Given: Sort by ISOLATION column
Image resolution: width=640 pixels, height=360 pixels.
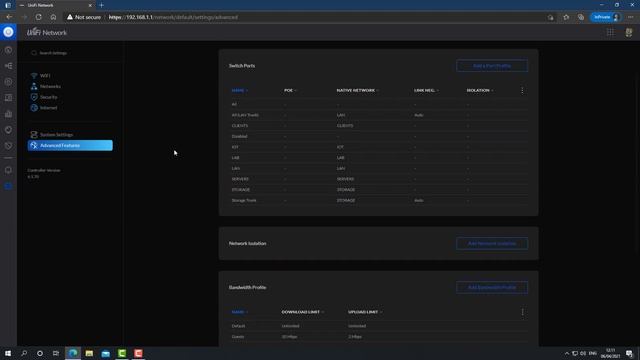Looking at the screenshot, I should (480, 90).
